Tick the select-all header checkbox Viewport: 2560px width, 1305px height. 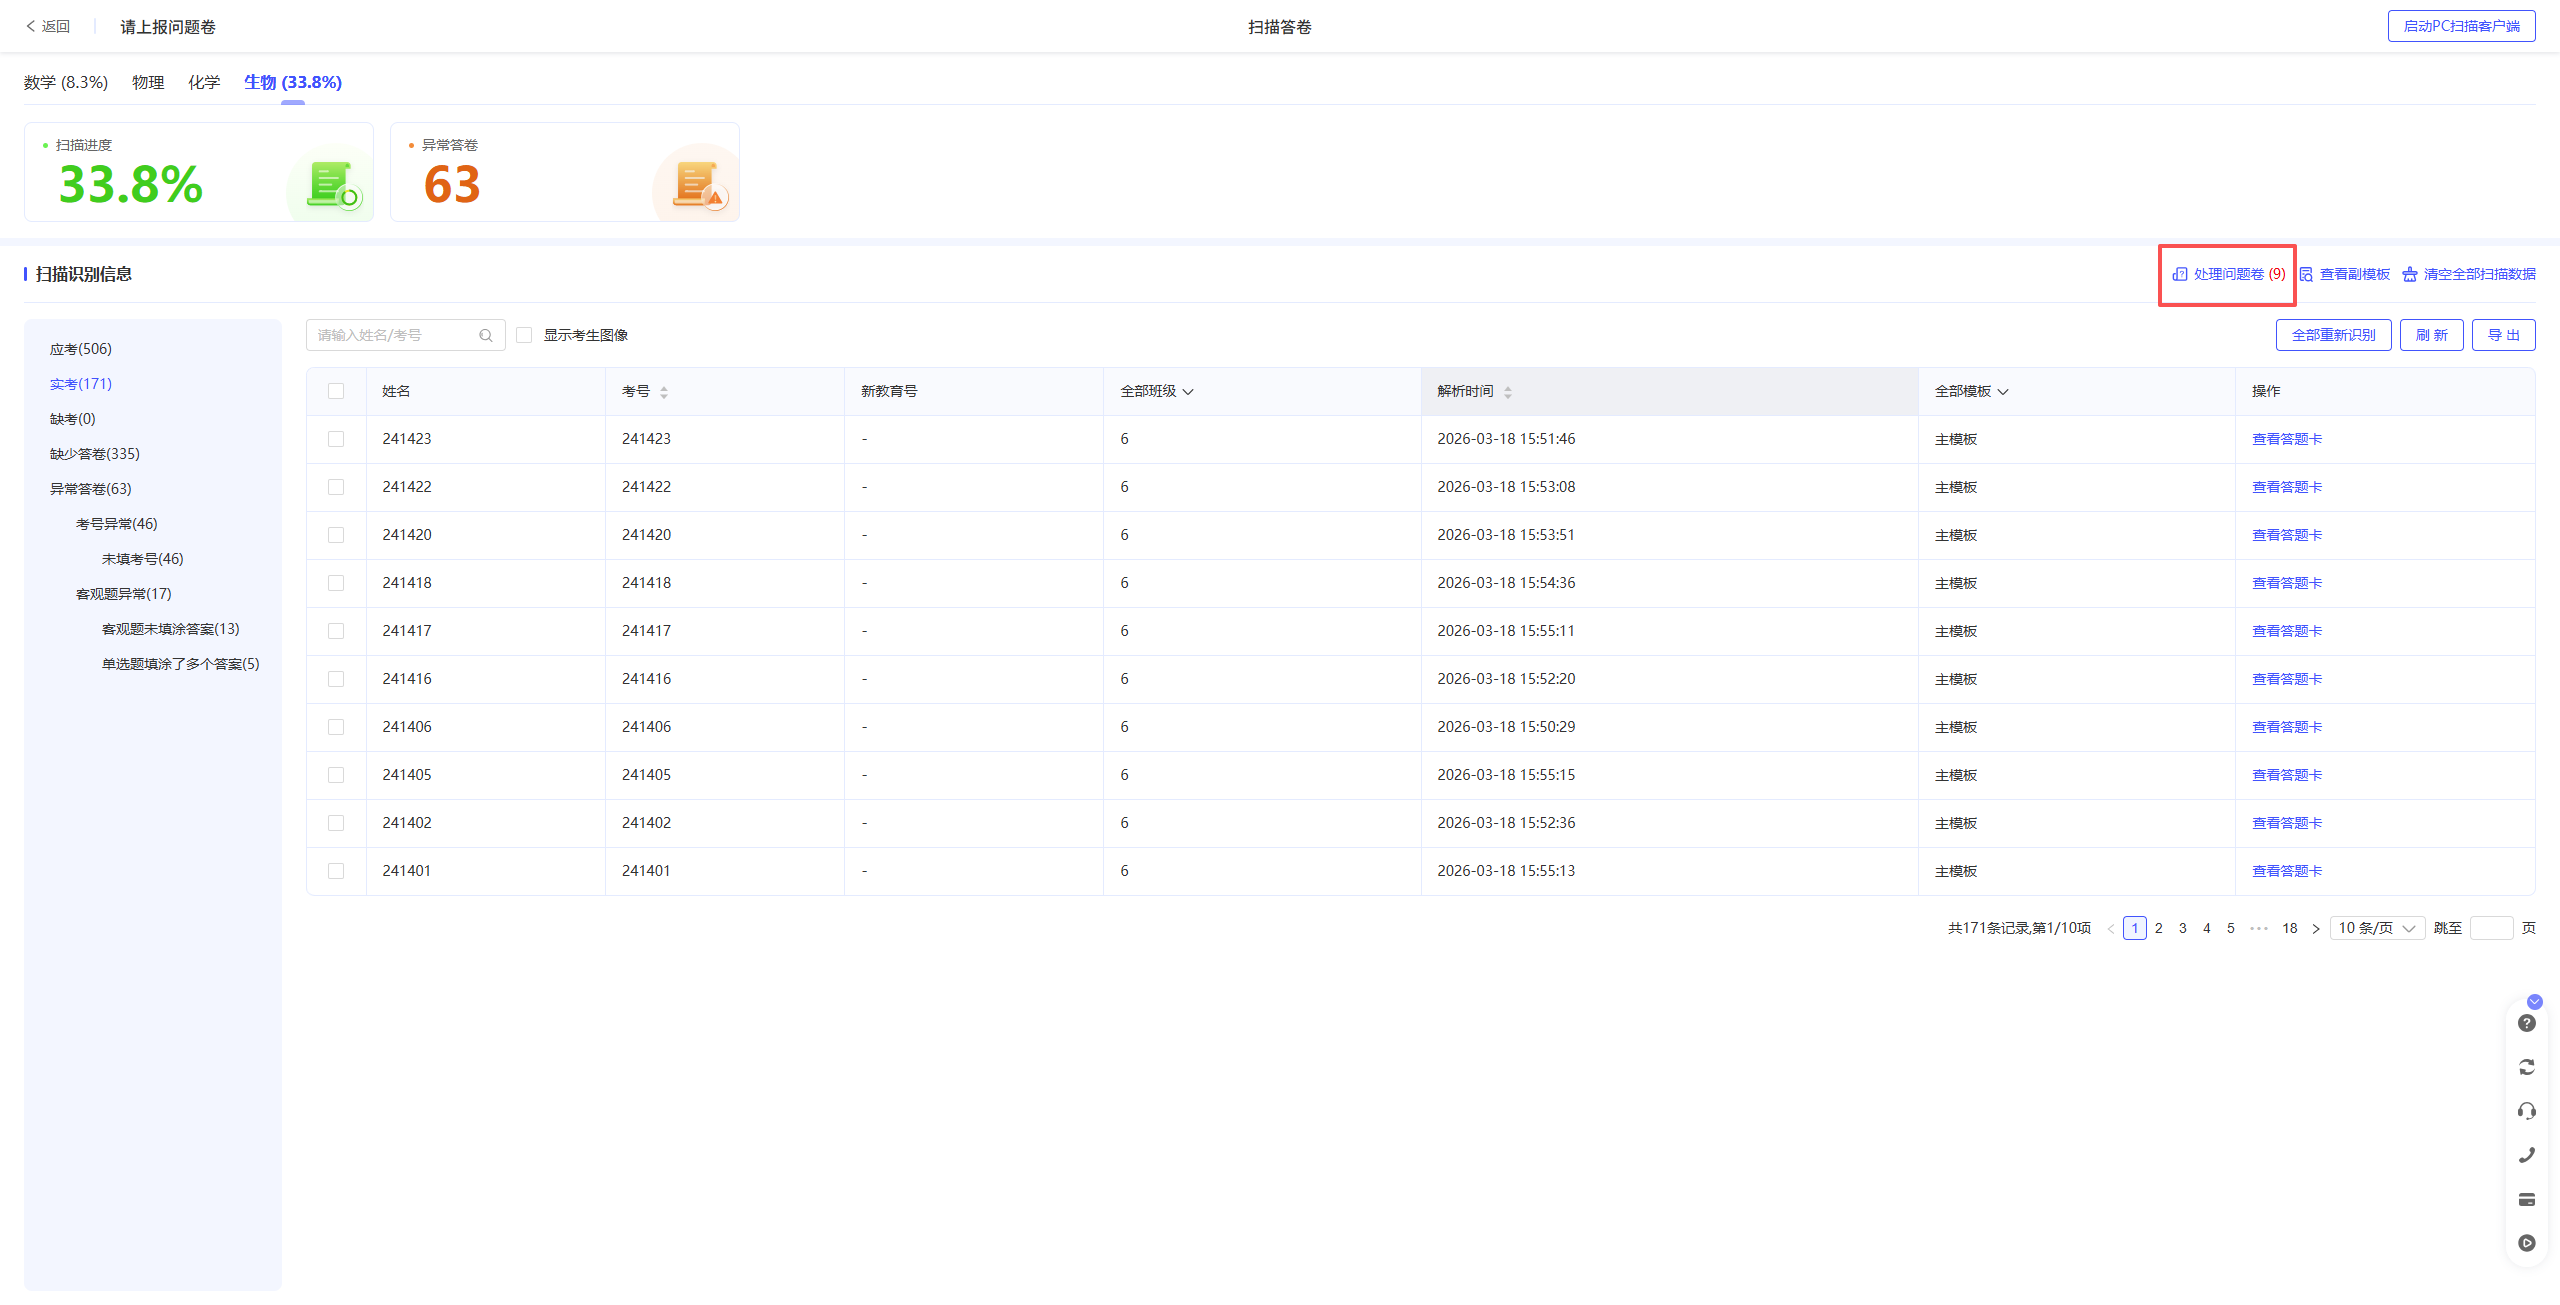point(336,391)
